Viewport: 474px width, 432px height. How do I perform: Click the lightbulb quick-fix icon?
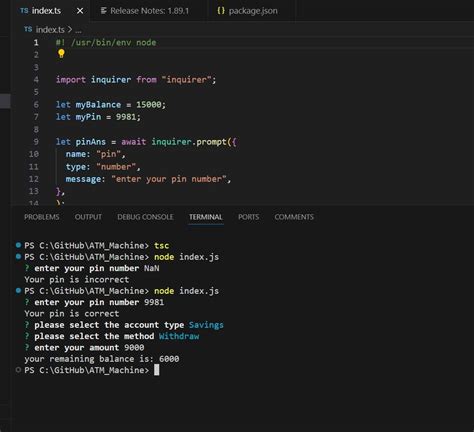point(61,54)
